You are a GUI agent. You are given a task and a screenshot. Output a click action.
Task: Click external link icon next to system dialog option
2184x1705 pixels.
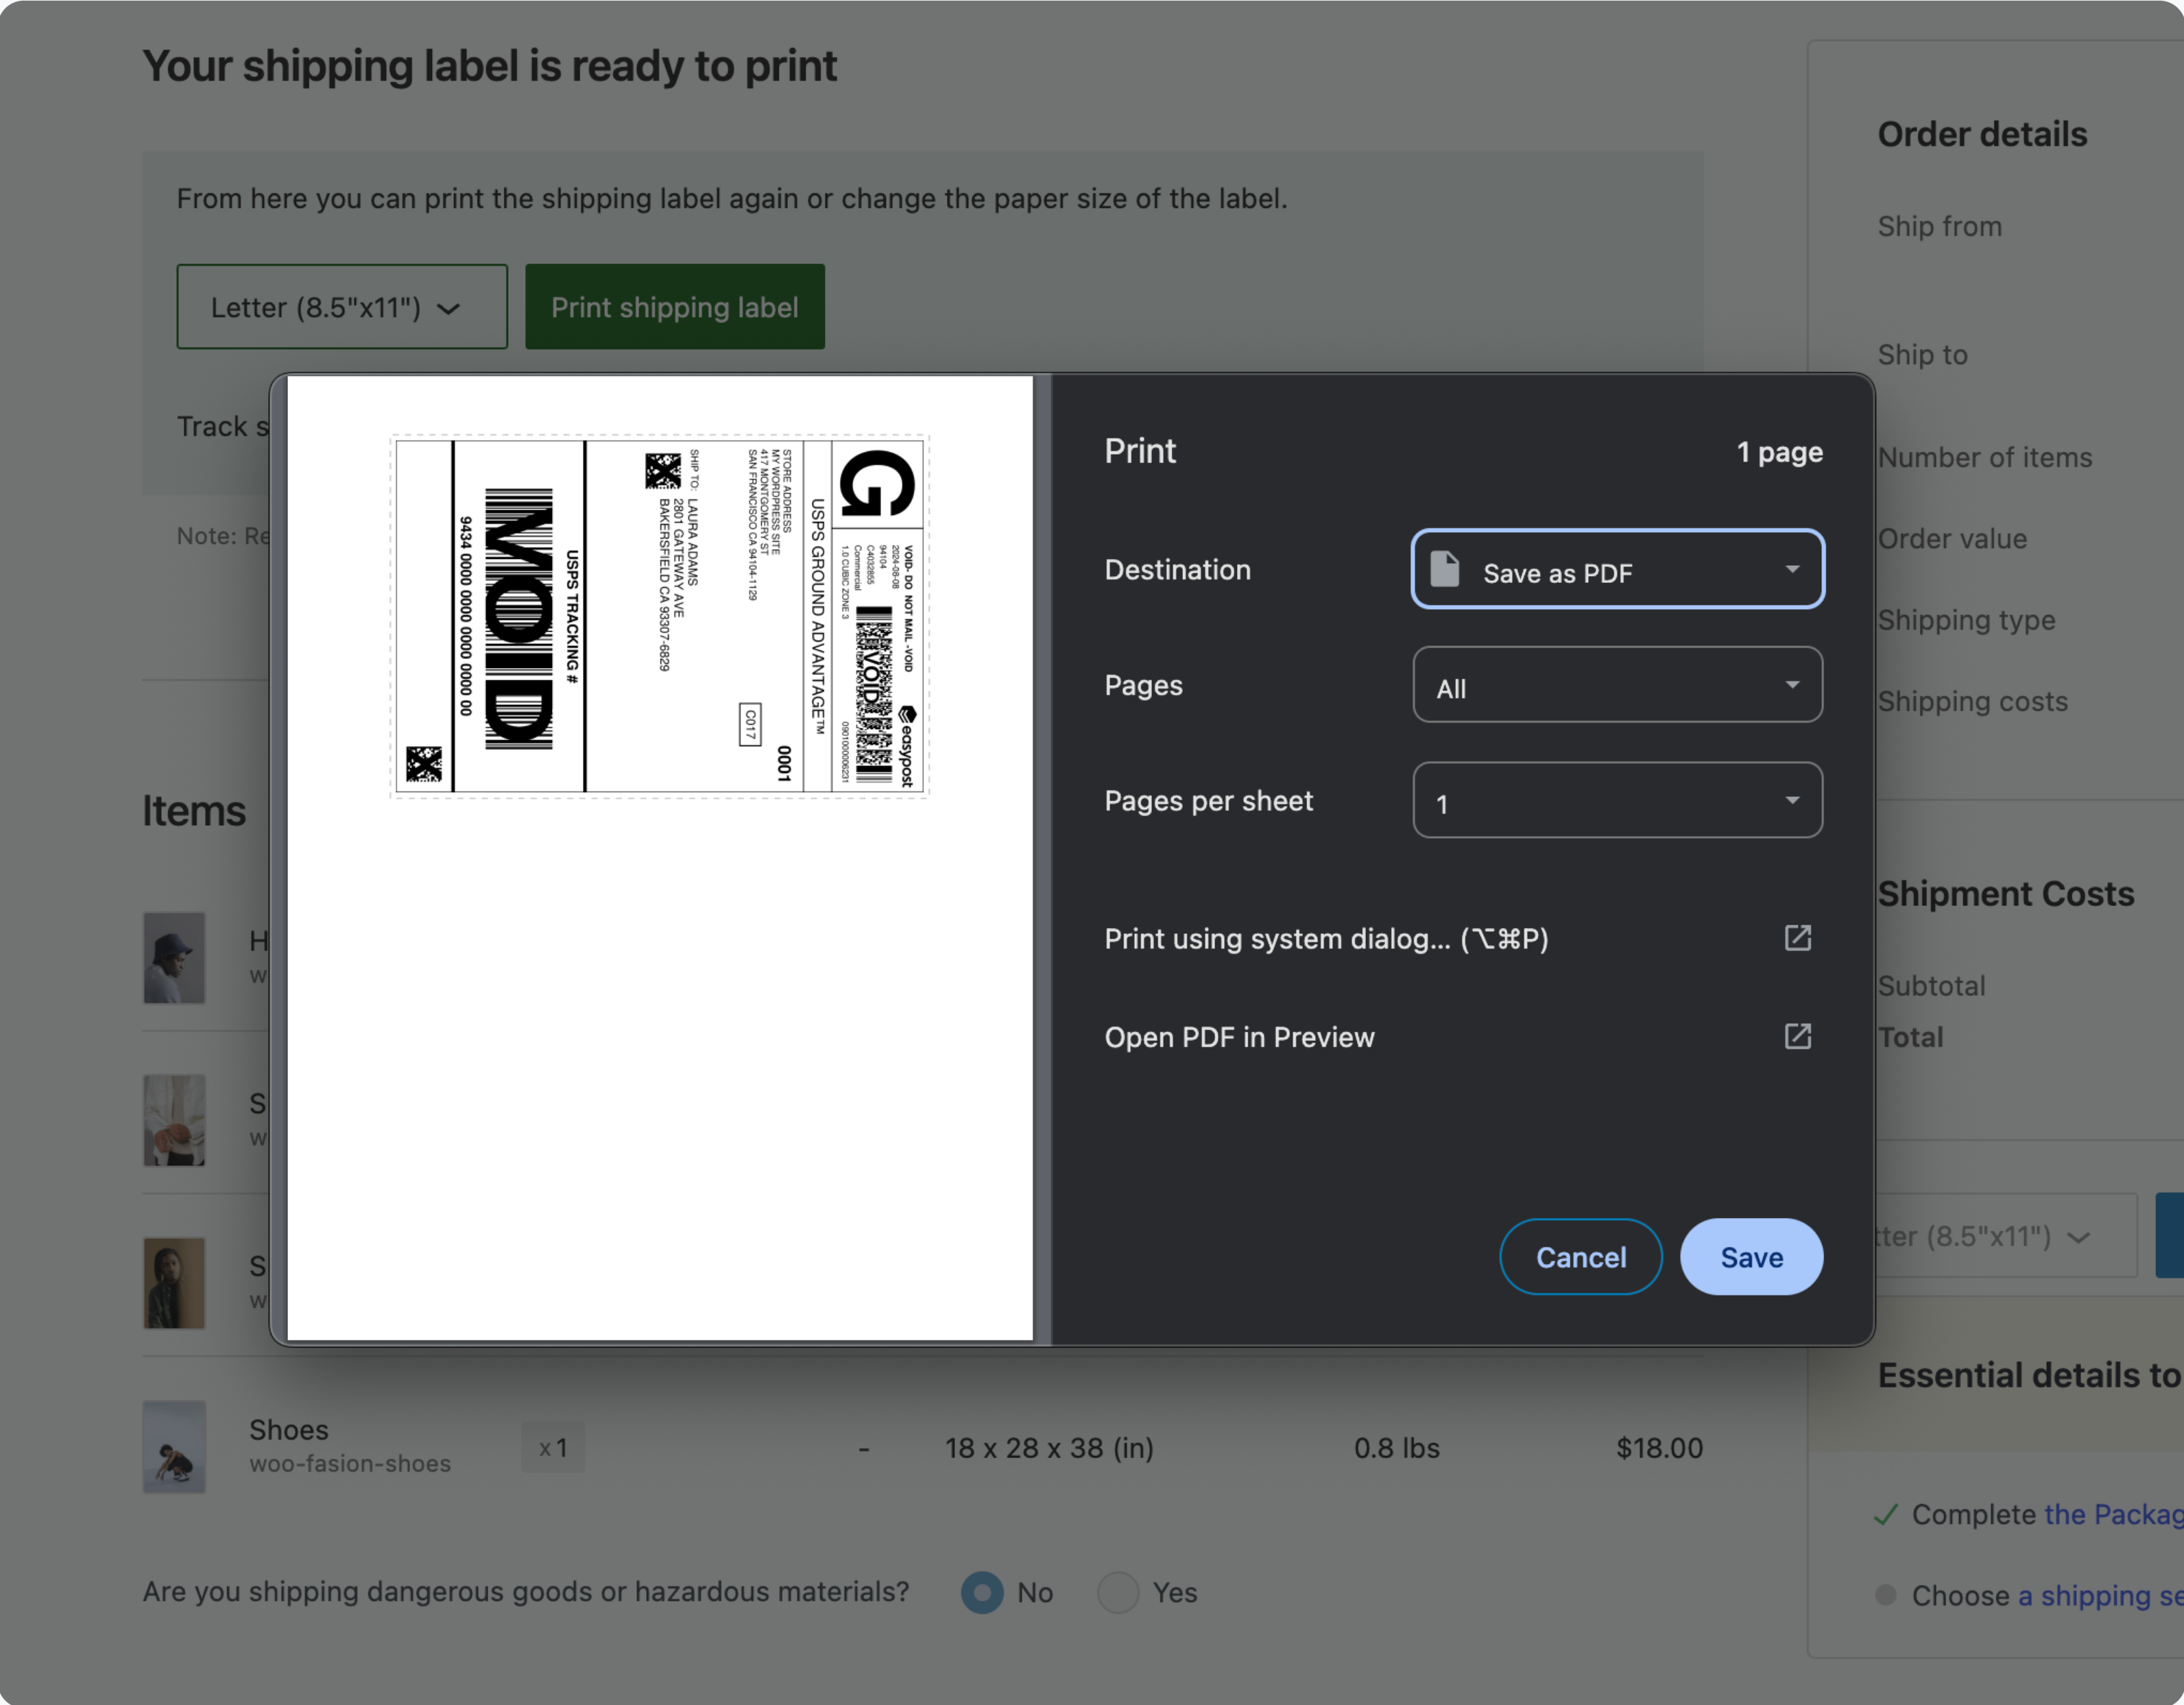(x=1797, y=938)
